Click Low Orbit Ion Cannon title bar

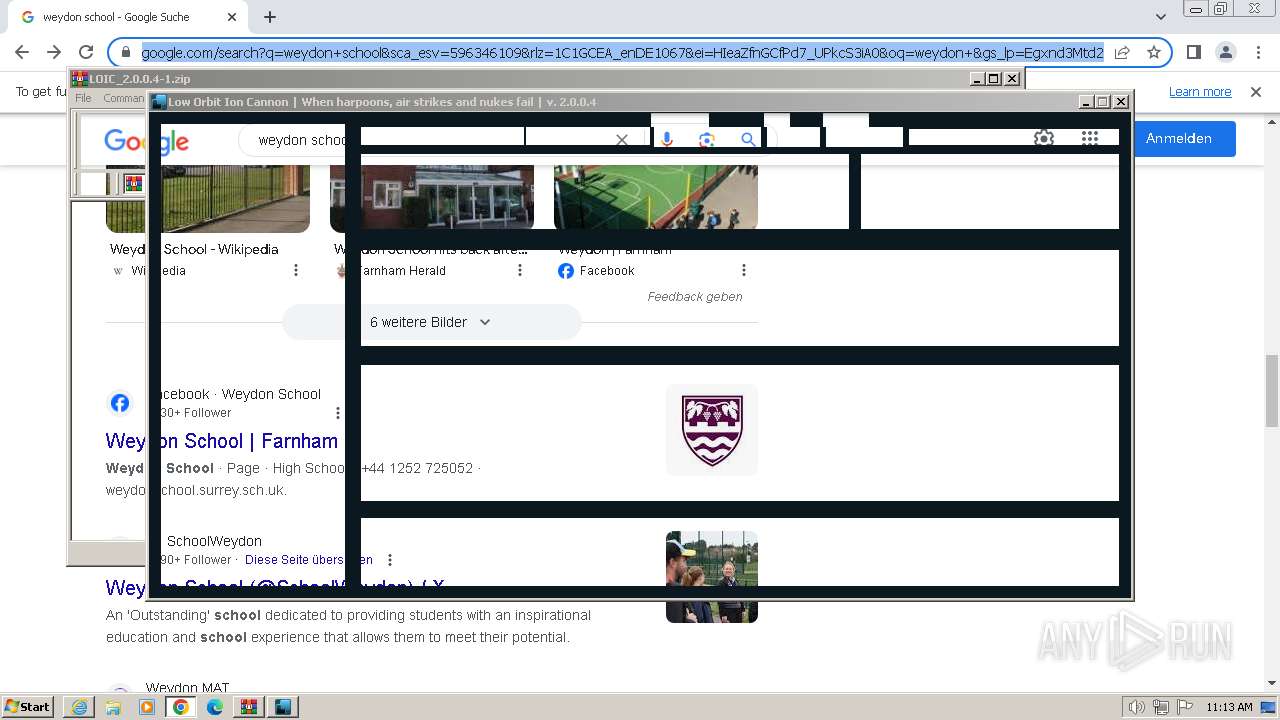(x=615, y=102)
